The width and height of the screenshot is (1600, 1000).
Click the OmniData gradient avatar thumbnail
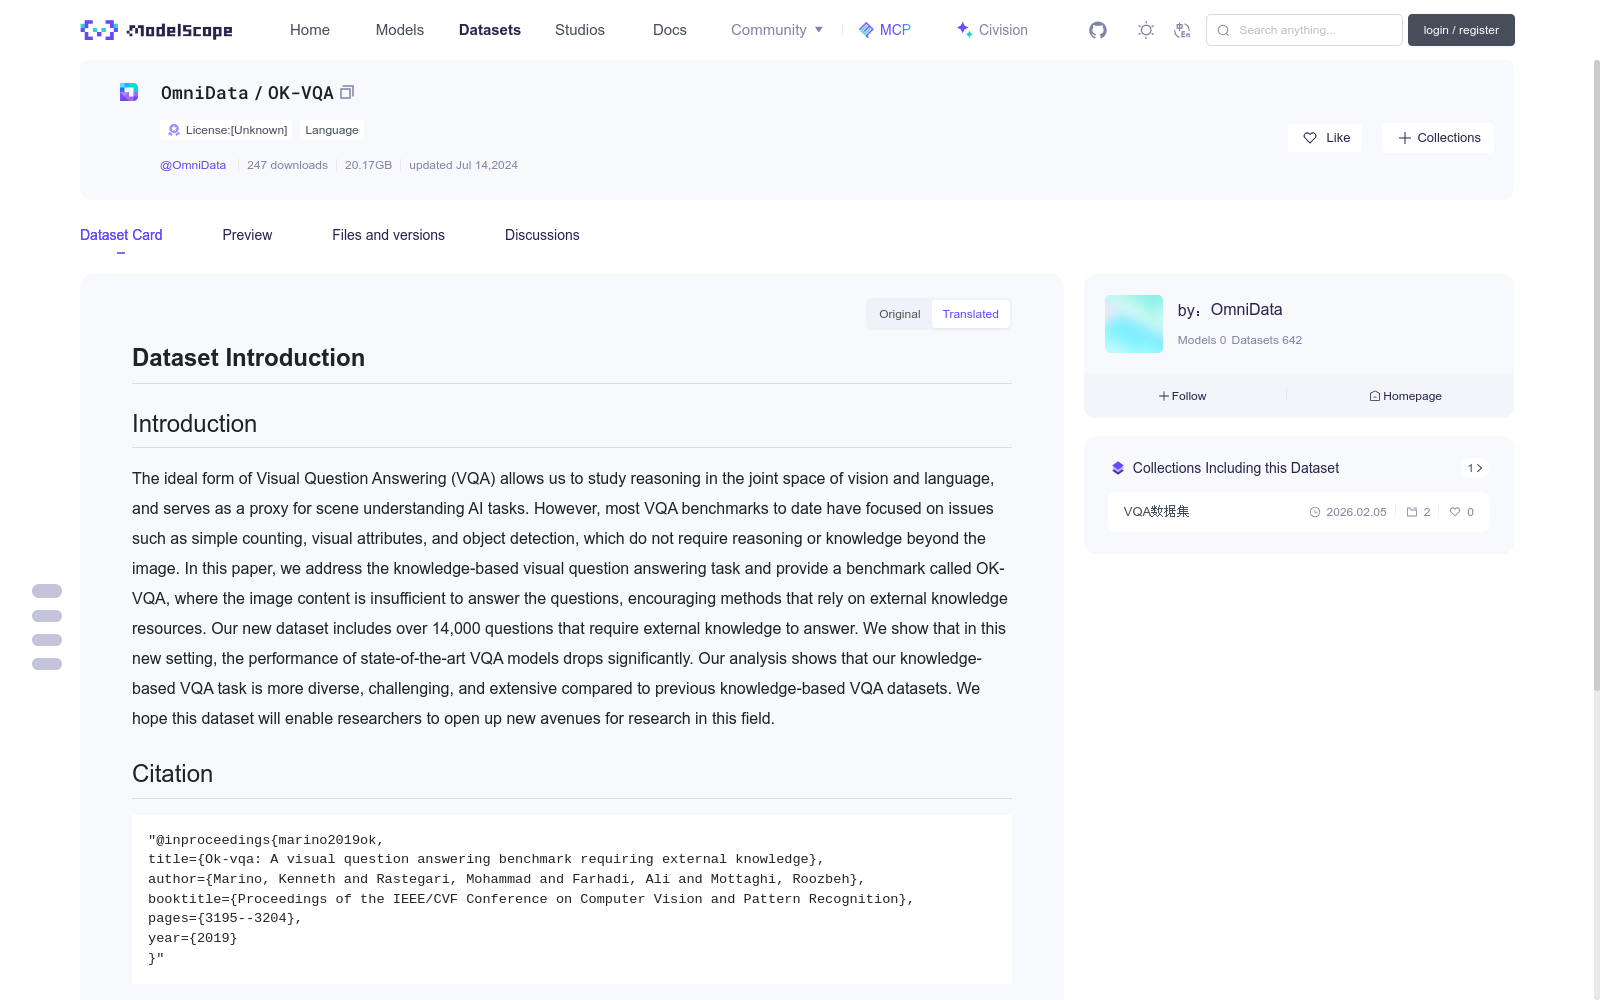point(1134,324)
